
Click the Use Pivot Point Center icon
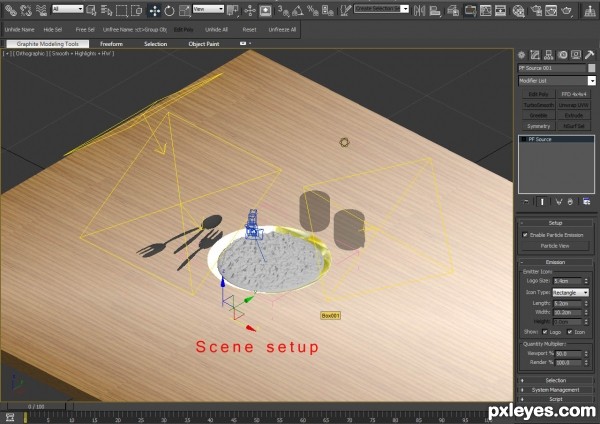(232, 10)
